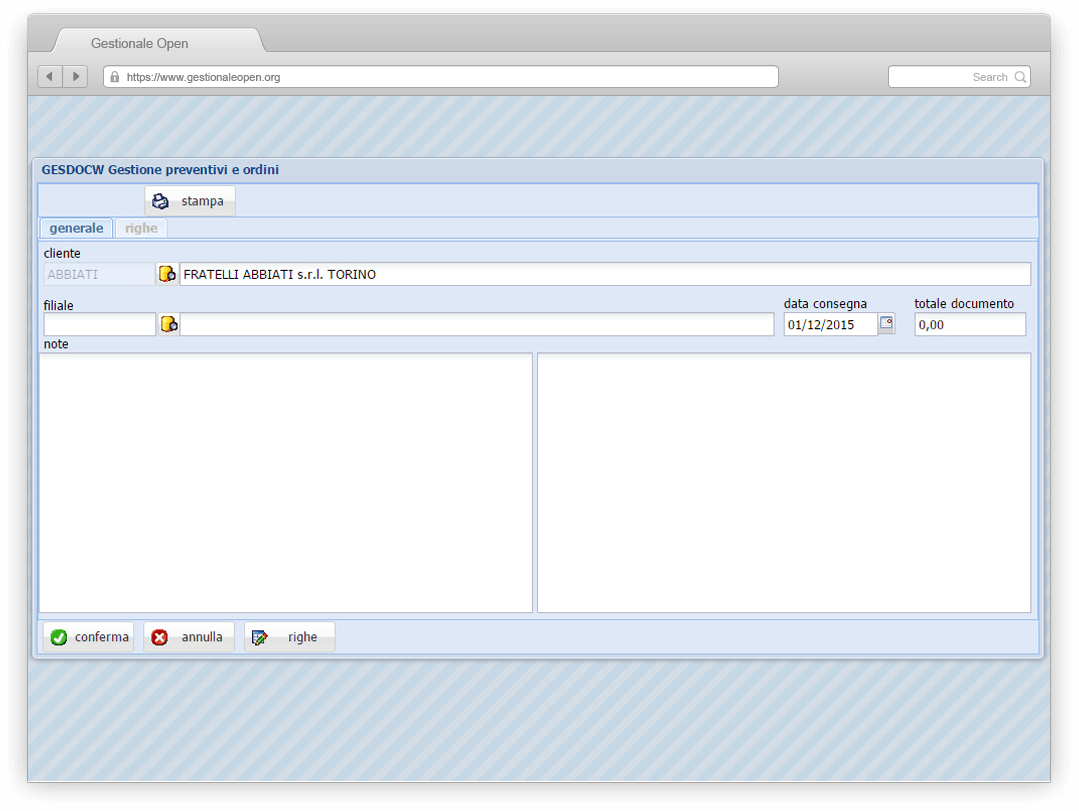
Task: Click the FRATELLI ABBIATI s.r.l. TORINO field
Action: pyautogui.click(x=605, y=274)
